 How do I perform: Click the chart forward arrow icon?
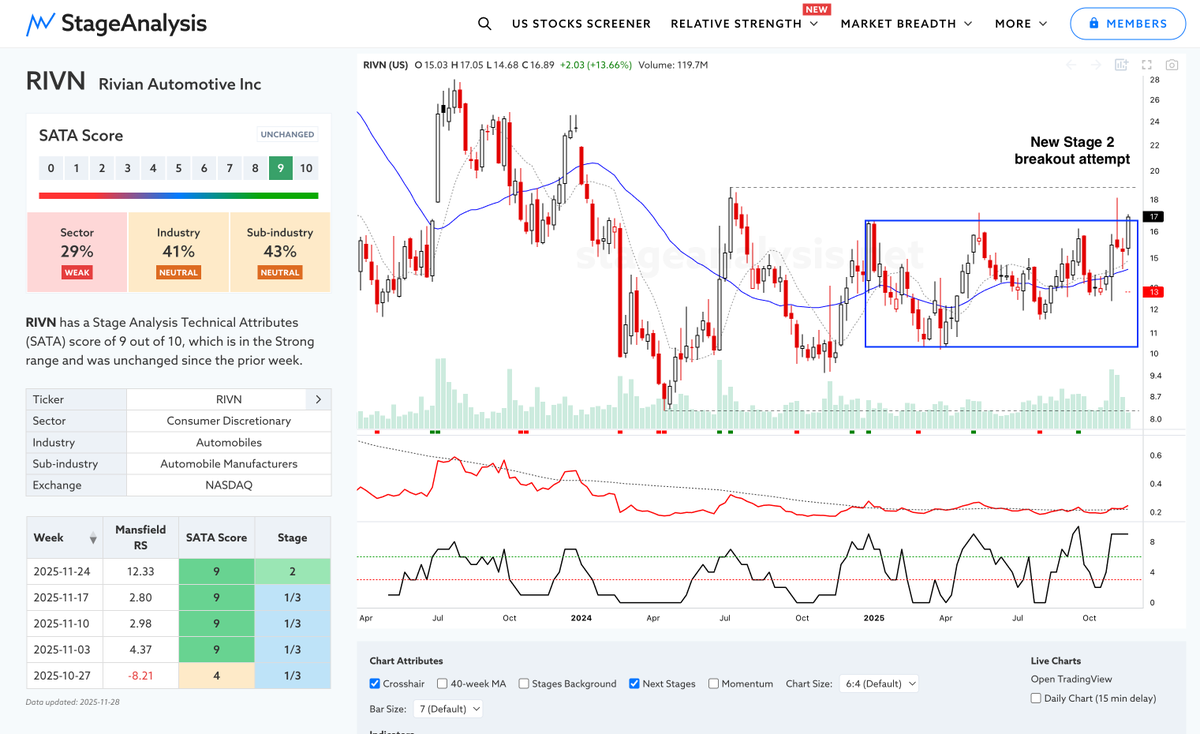pyautogui.click(x=1096, y=65)
